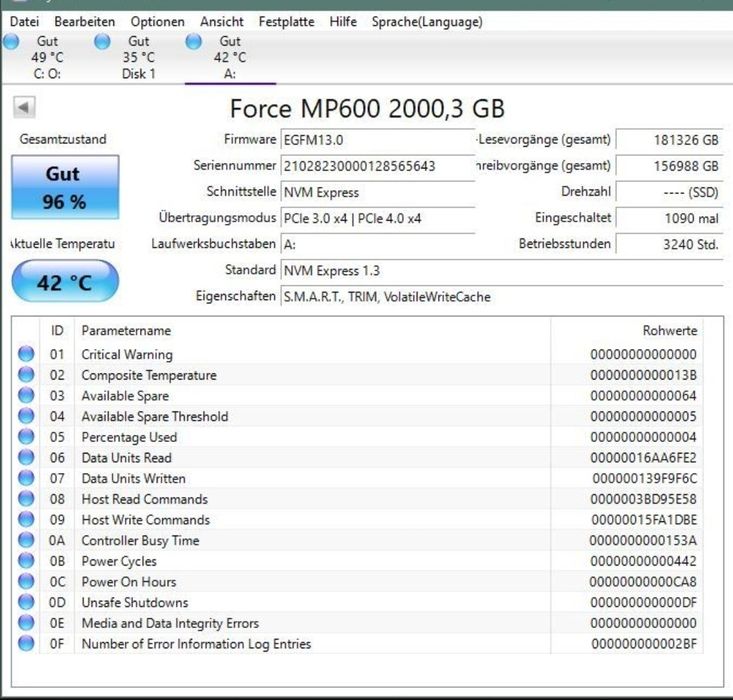Select the Critical Warning parameter name
This screenshot has width=733, height=700.
pos(127,354)
